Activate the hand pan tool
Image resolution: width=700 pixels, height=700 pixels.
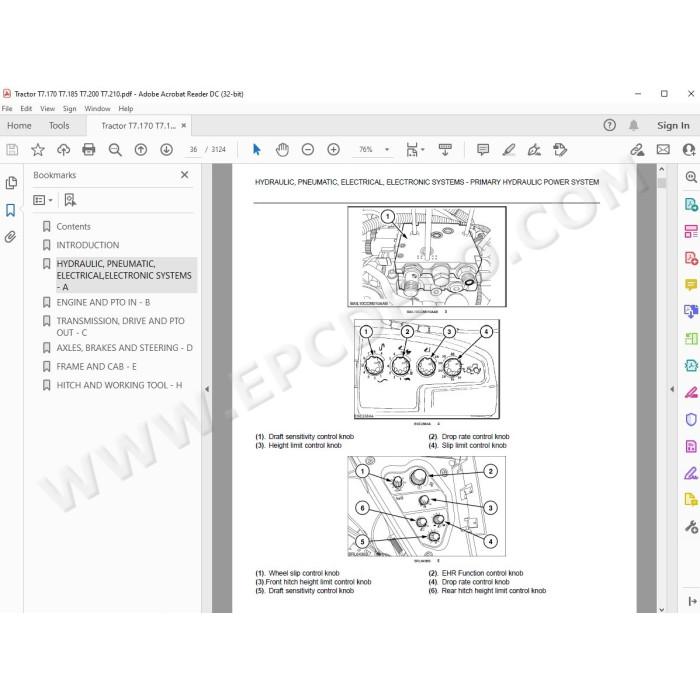(x=282, y=150)
